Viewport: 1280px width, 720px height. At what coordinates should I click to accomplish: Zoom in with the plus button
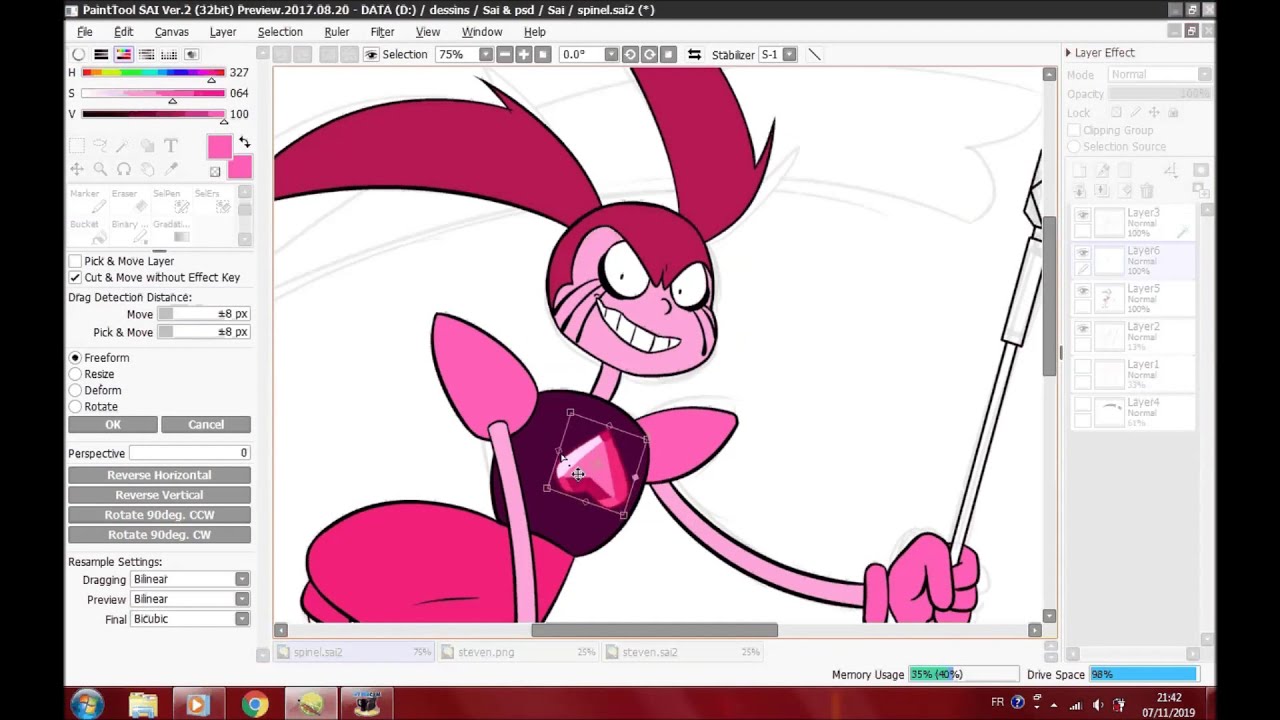pyautogui.click(x=523, y=54)
